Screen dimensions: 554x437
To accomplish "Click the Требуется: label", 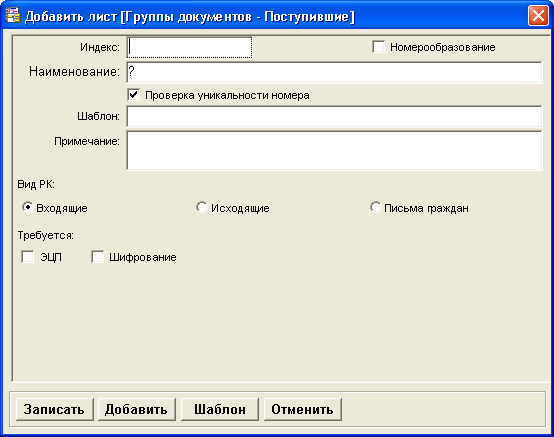I will (46, 235).
